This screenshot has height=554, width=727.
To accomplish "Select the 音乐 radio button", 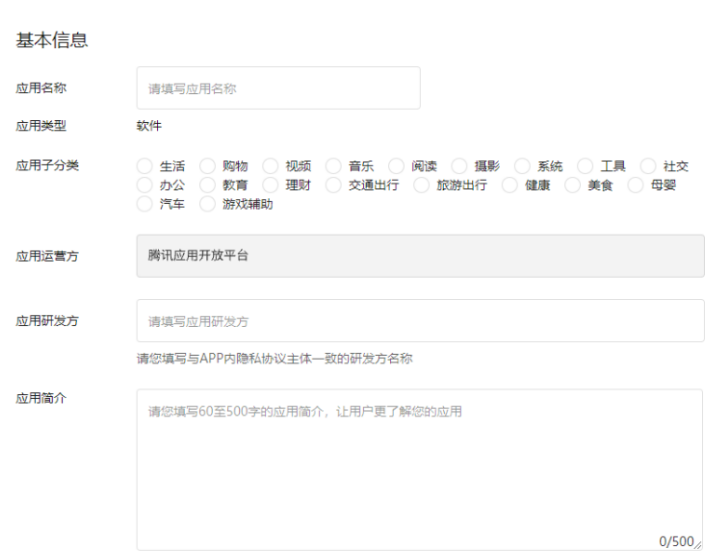I will (x=333, y=166).
